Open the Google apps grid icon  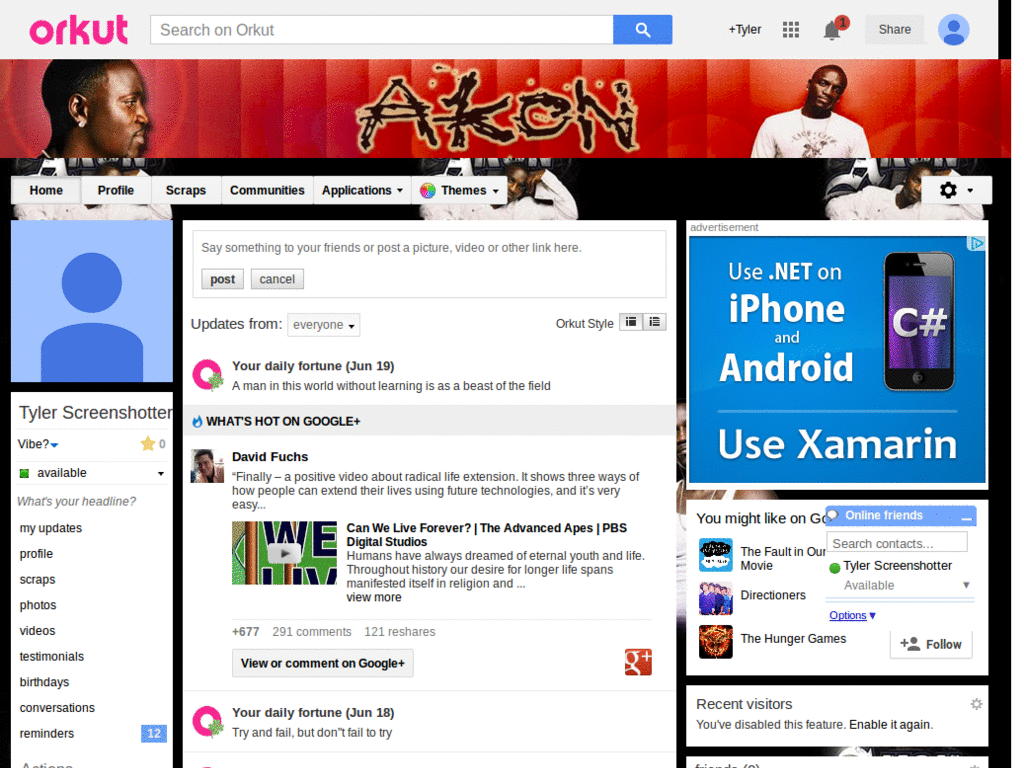click(x=790, y=29)
